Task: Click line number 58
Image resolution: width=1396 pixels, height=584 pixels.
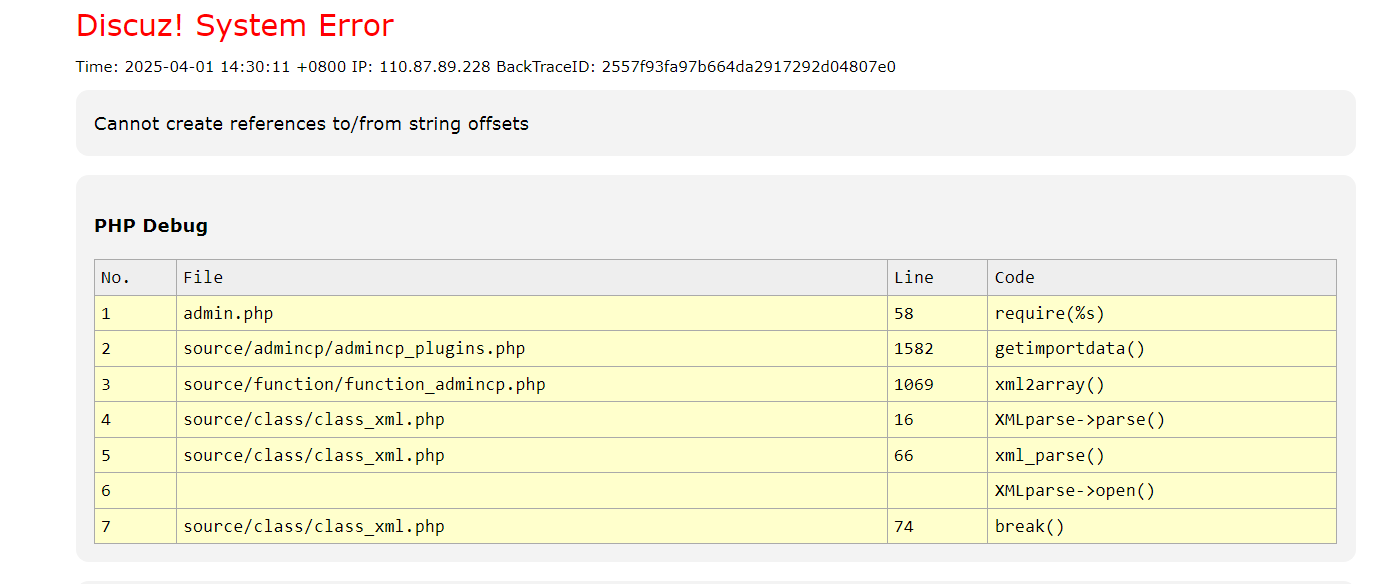Action: click(x=904, y=314)
